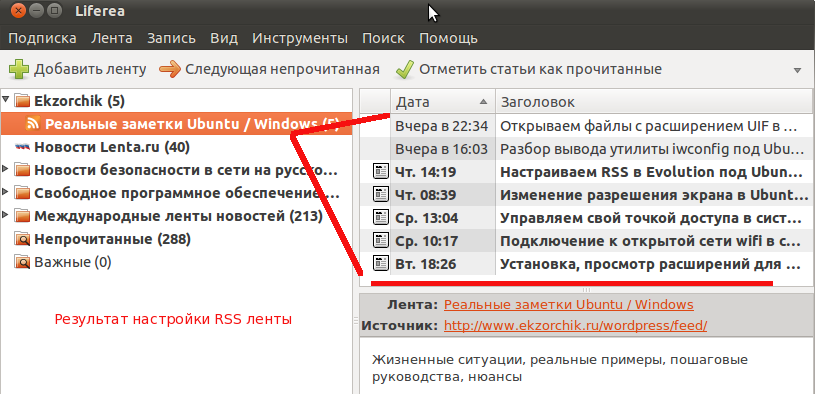The image size is (815, 394).
Task: Open item Настраиваем RSS в Evolution
Action: [654, 172]
